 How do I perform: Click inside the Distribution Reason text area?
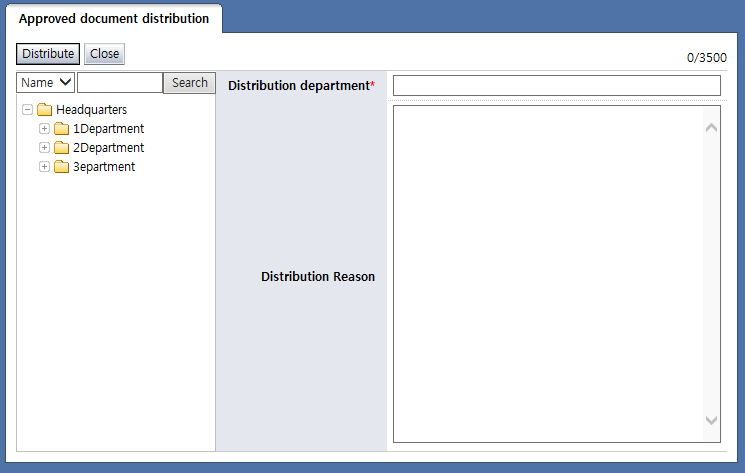[x=545, y=273]
